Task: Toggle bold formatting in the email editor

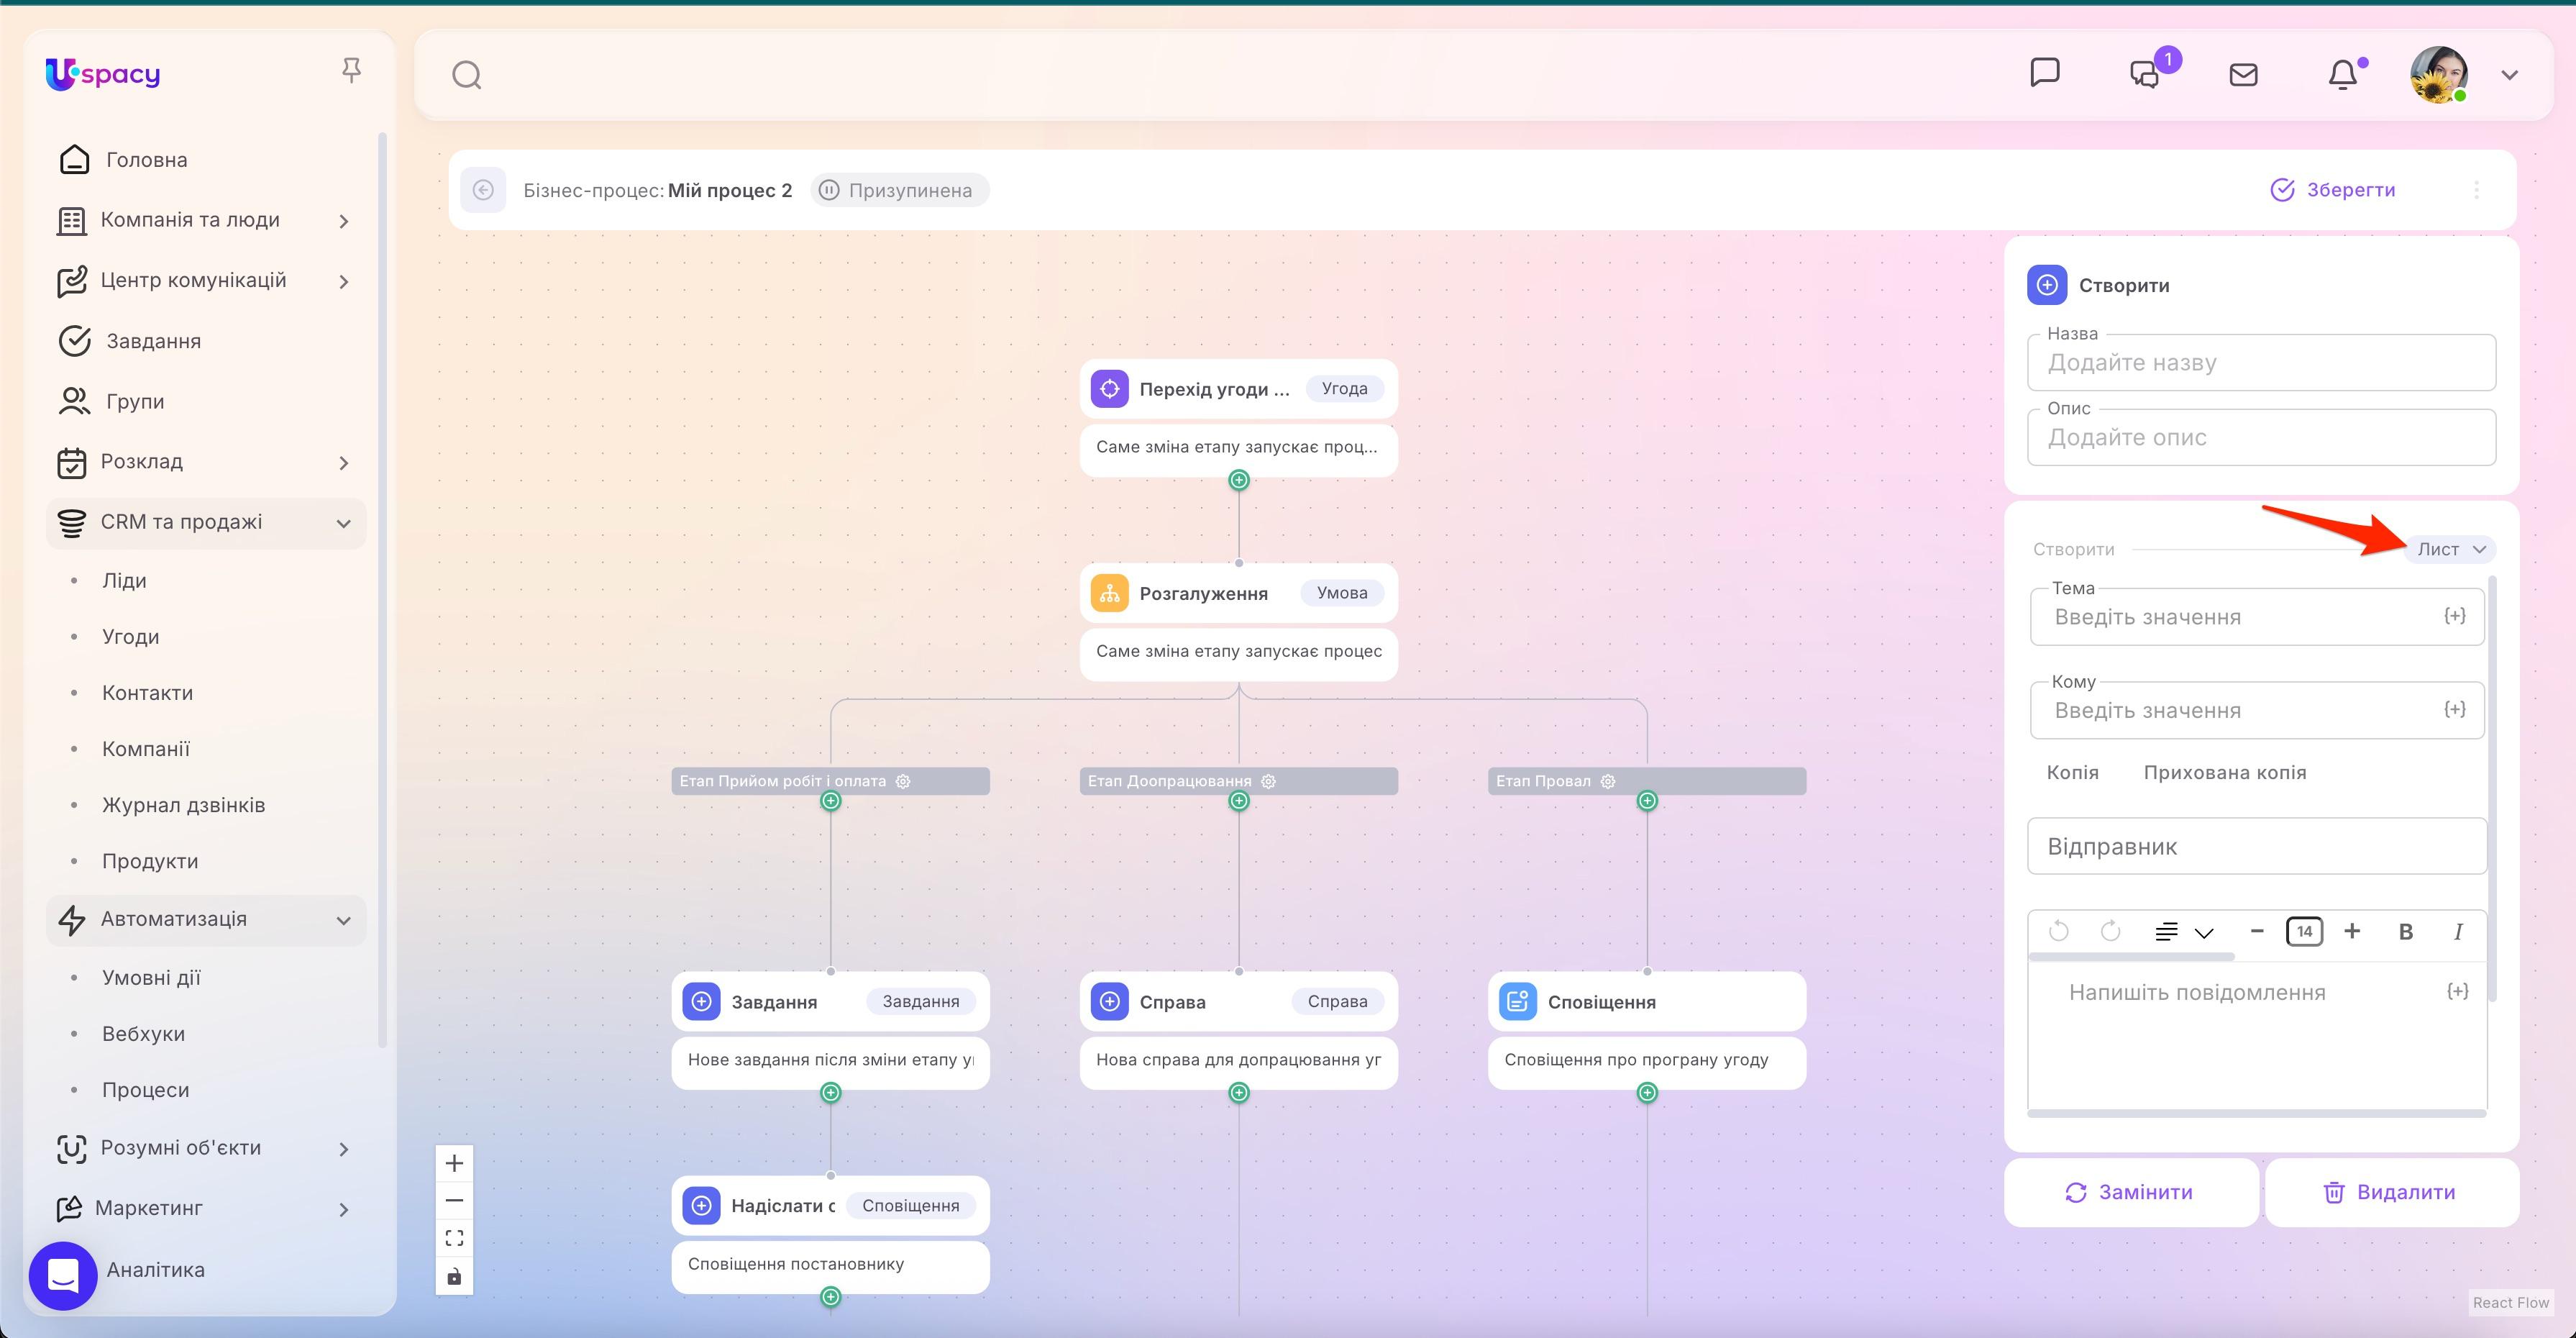Action: (2406, 931)
